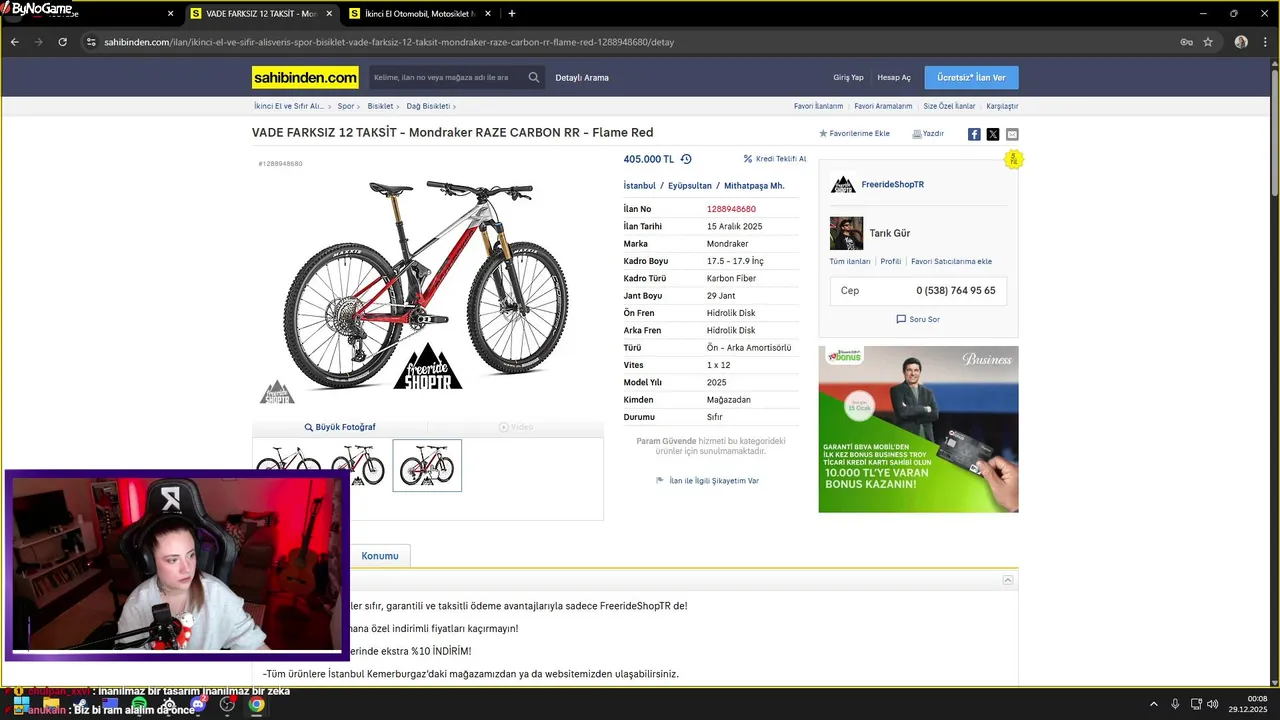
Task: Click seller's Tüm İlanları link
Action: coord(850,261)
